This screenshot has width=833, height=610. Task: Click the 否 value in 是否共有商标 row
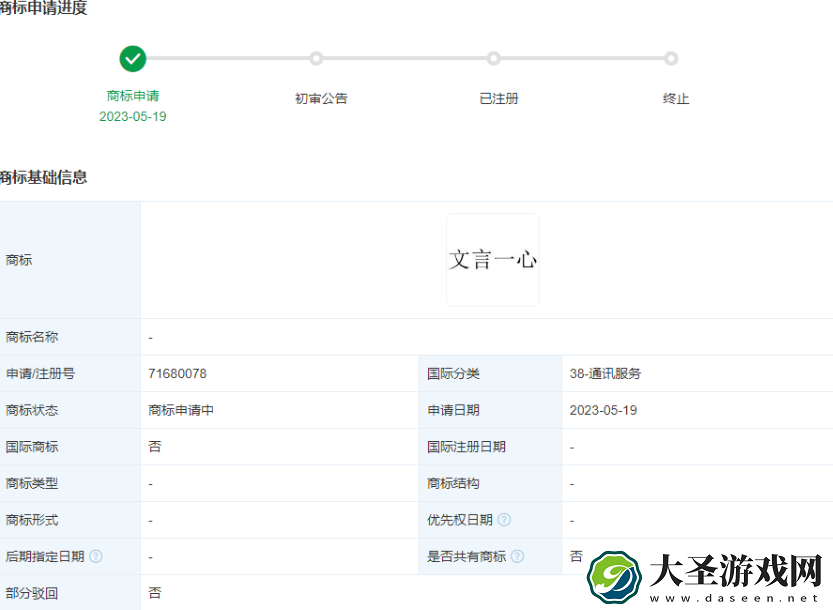(576, 556)
